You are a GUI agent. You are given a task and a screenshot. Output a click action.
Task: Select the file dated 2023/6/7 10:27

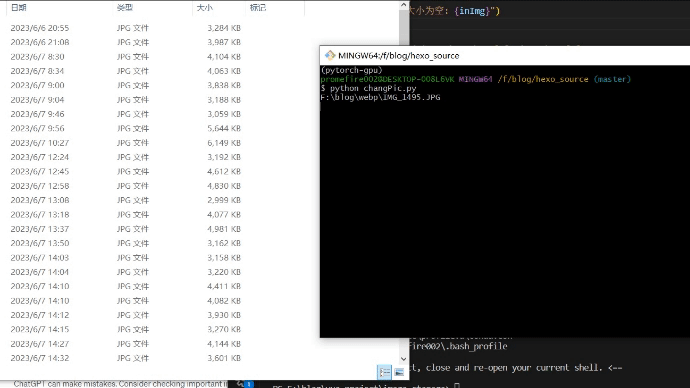(x=40, y=143)
